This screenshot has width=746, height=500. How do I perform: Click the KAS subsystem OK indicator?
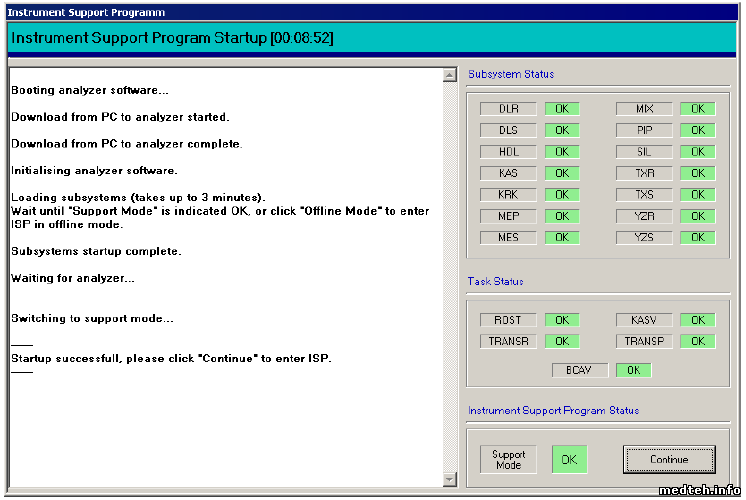click(x=561, y=173)
